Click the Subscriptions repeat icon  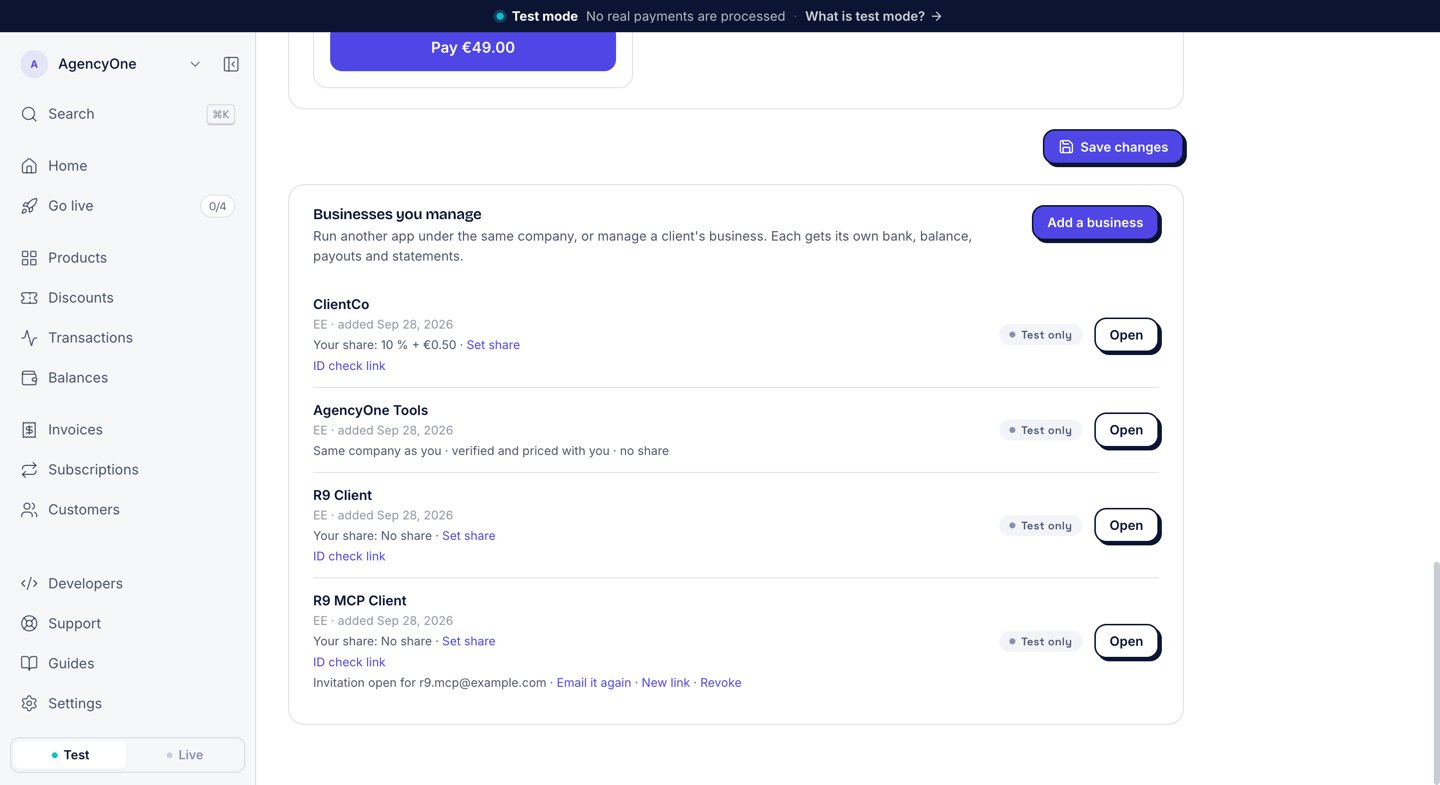click(29, 470)
